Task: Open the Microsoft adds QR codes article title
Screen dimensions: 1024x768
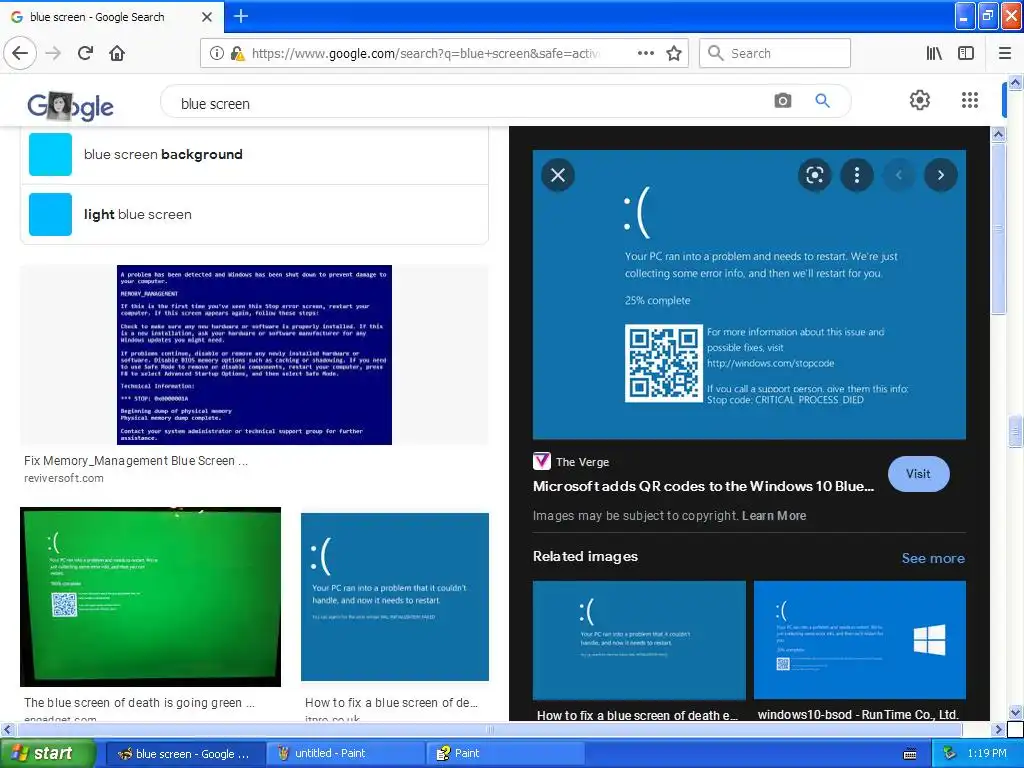Action: [x=703, y=487]
